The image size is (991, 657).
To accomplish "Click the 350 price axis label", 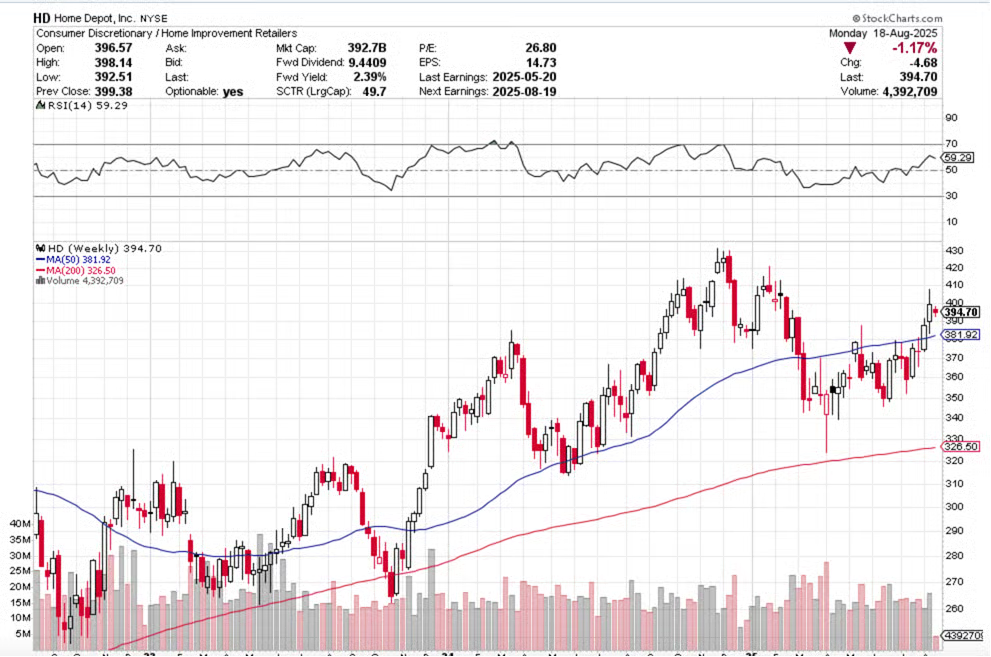I will pyautogui.click(x=954, y=398).
